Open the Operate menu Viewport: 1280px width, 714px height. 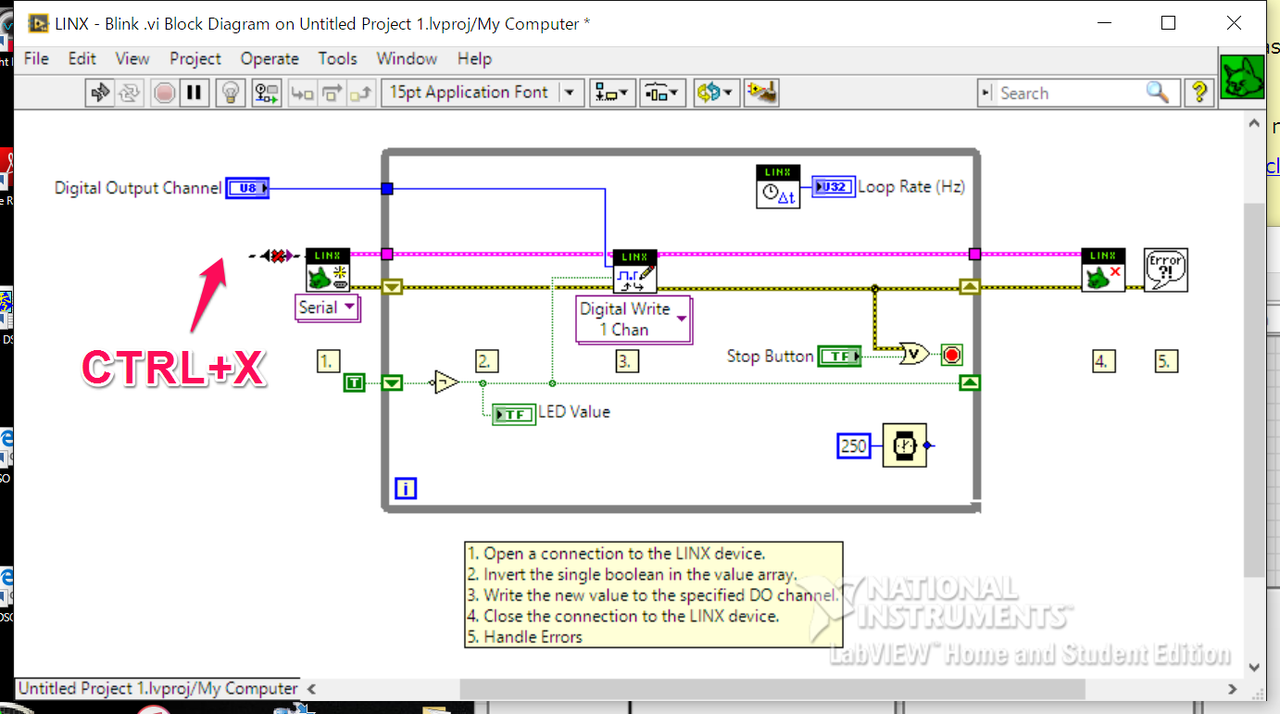click(x=269, y=59)
